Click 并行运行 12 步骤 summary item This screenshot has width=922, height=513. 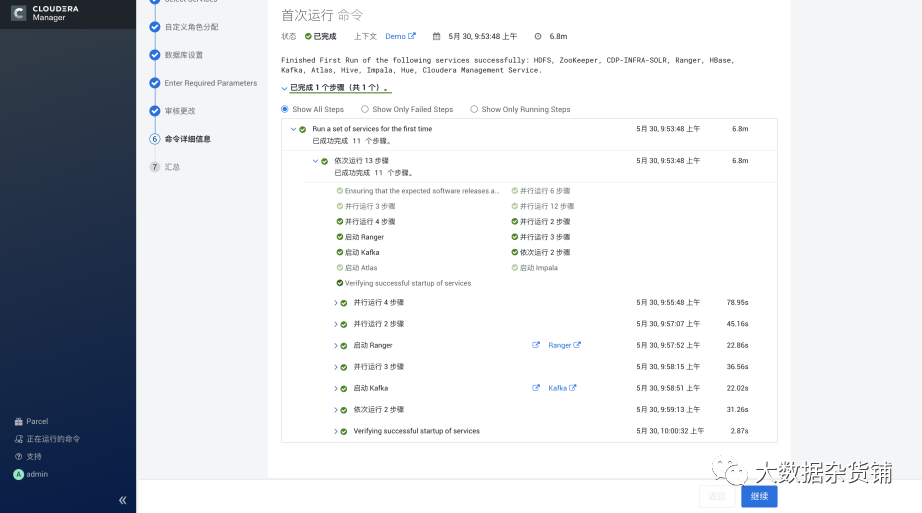pyautogui.click(x=547, y=206)
